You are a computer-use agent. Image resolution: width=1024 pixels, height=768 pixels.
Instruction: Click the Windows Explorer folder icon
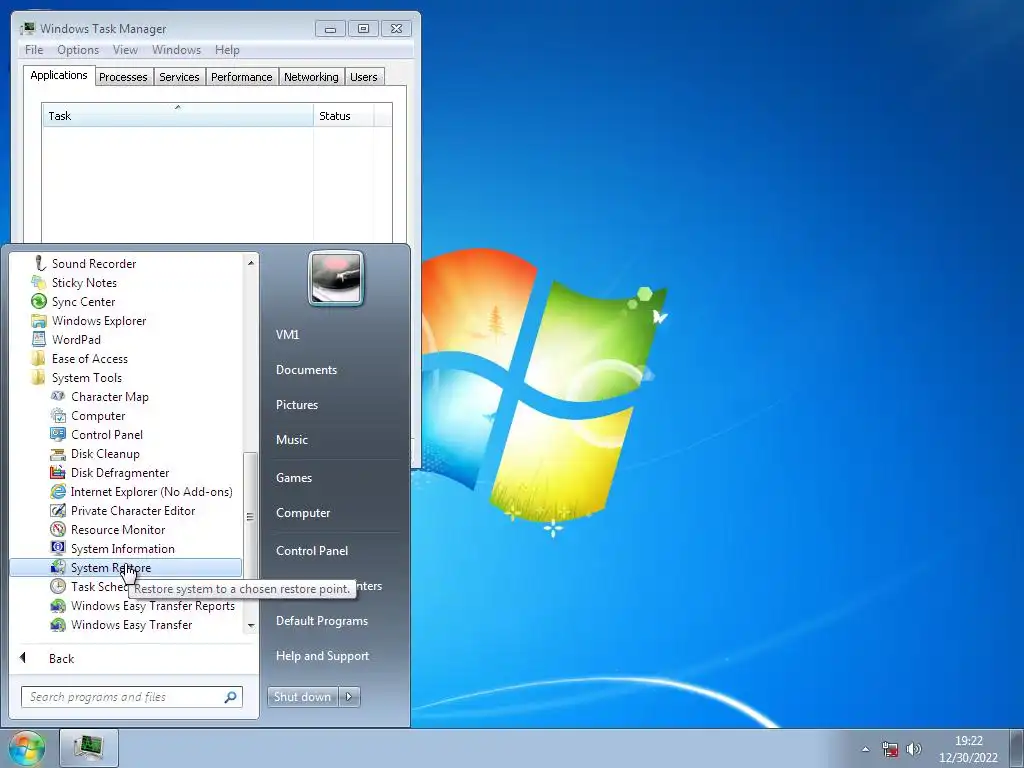pos(39,321)
